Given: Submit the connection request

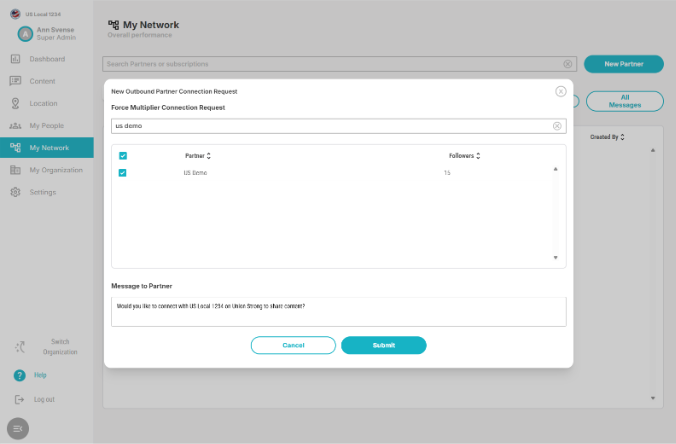Looking at the screenshot, I should (383, 345).
